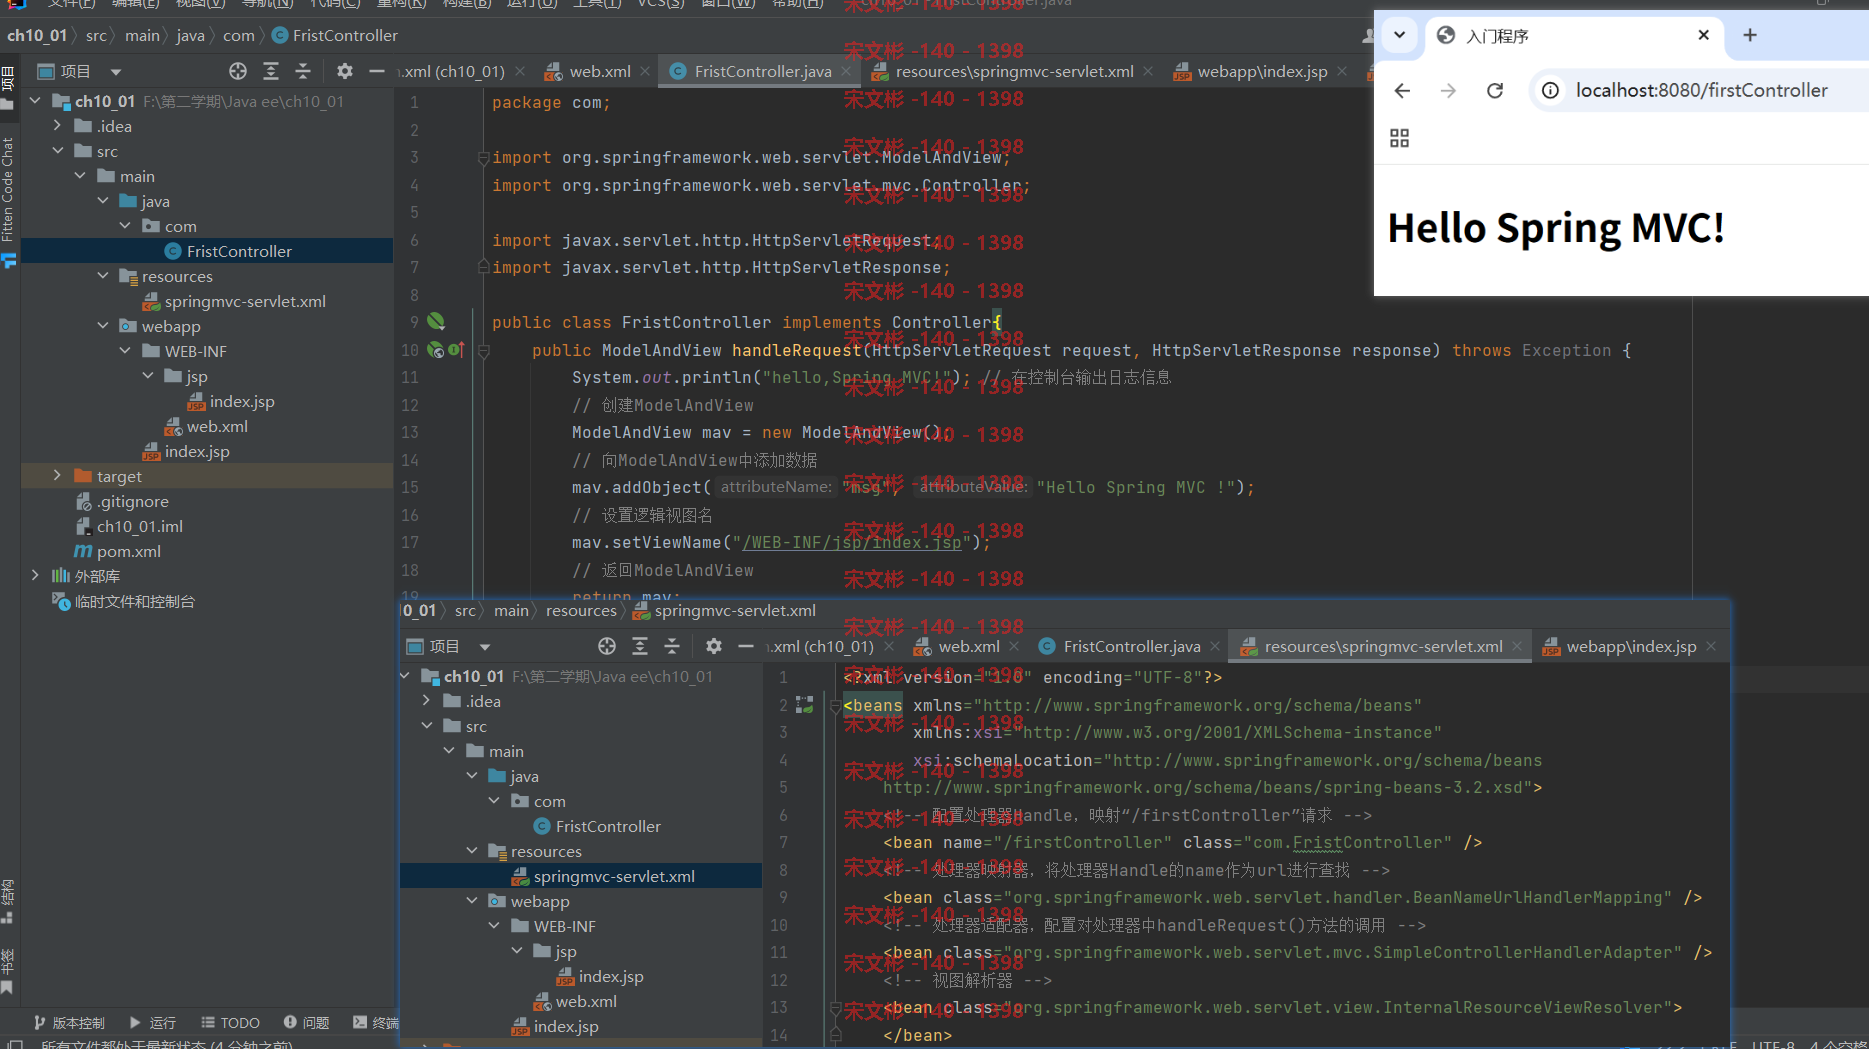
Task: Collapse the fold marker at import line 3
Action: pyautogui.click(x=484, y=157)
